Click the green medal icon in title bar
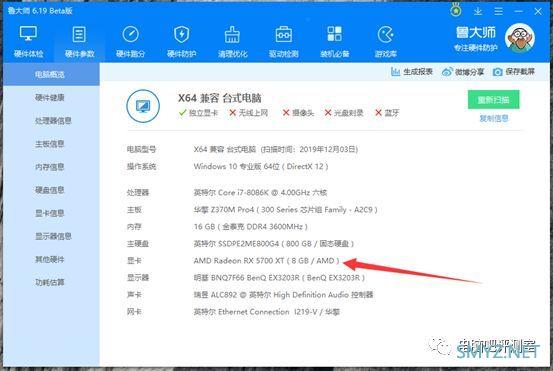 coord(456,10)
